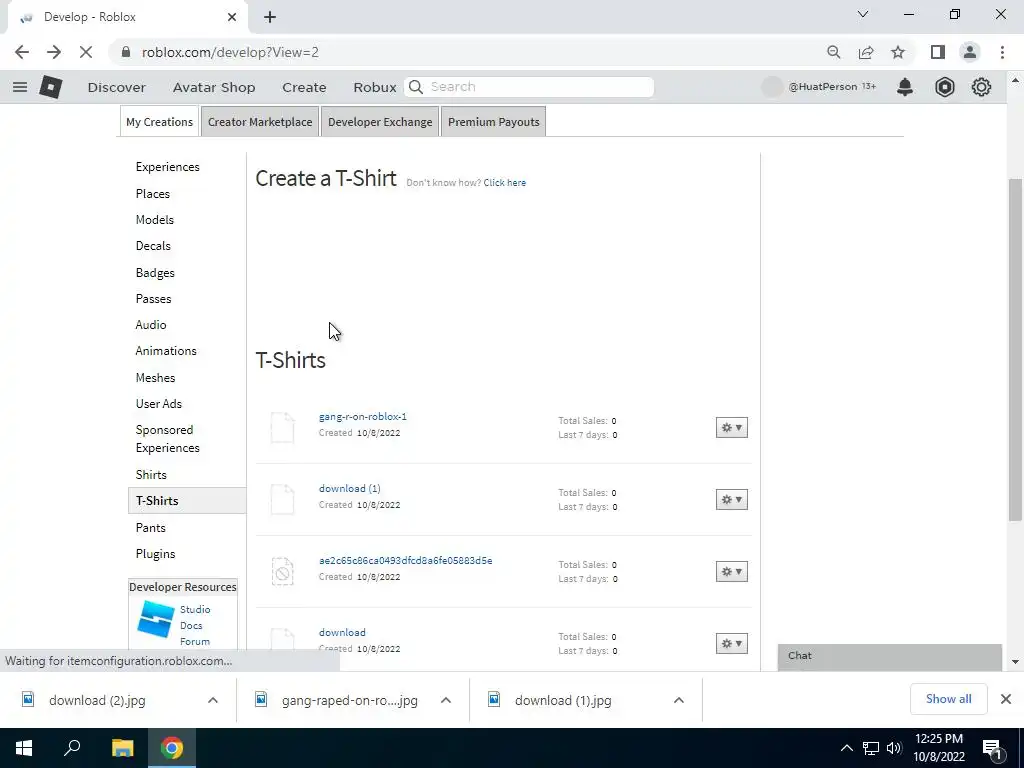Screen dimensions: 1024x768
Task: Click the address bar URL
Action: point(230,52)
